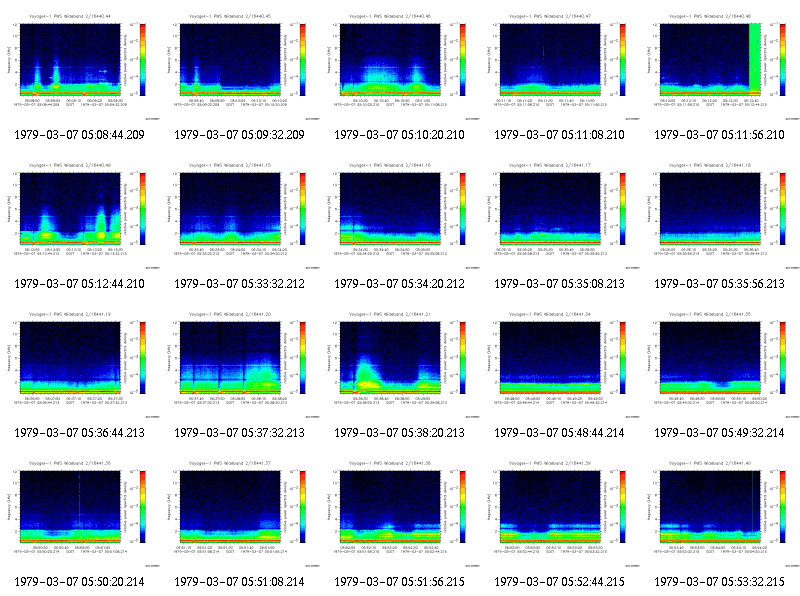Image resolution: width=800 pixels, height=596 pixels.
Task: Click the caption 1979-03-07 05:08:44.209
Action: coord(80,135)
